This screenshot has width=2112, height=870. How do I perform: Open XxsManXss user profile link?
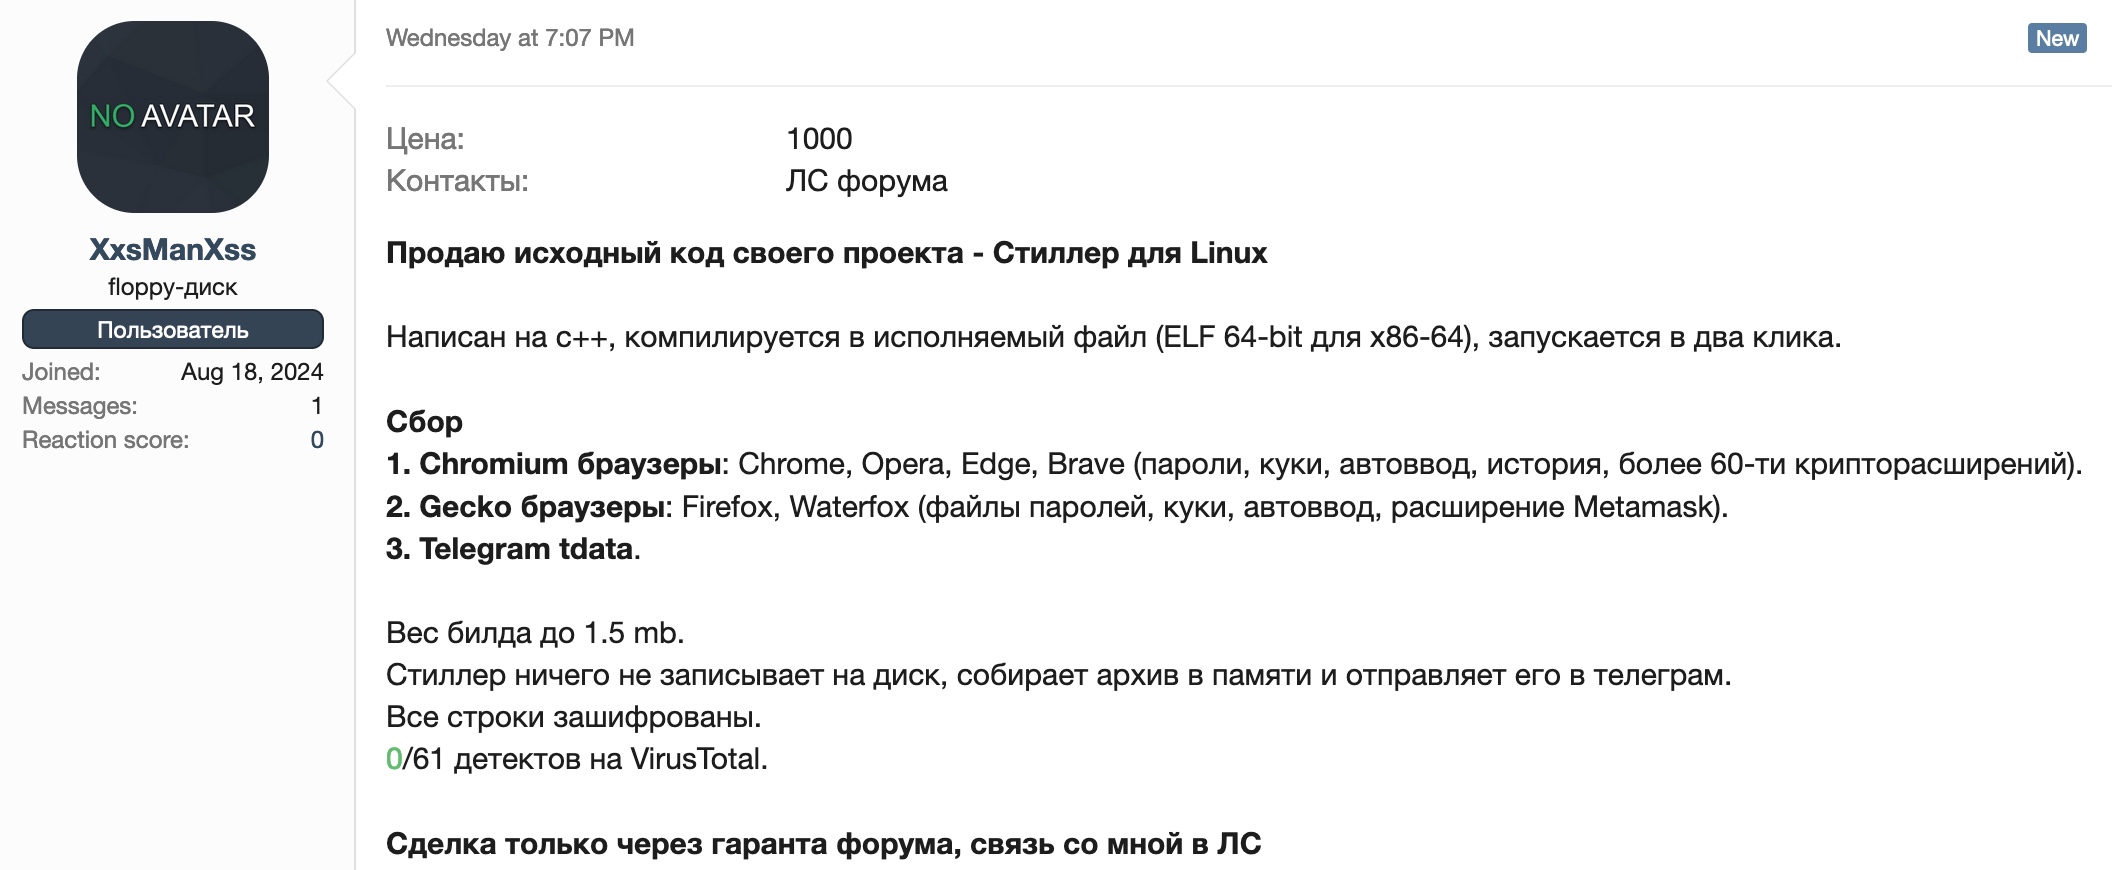173,249
